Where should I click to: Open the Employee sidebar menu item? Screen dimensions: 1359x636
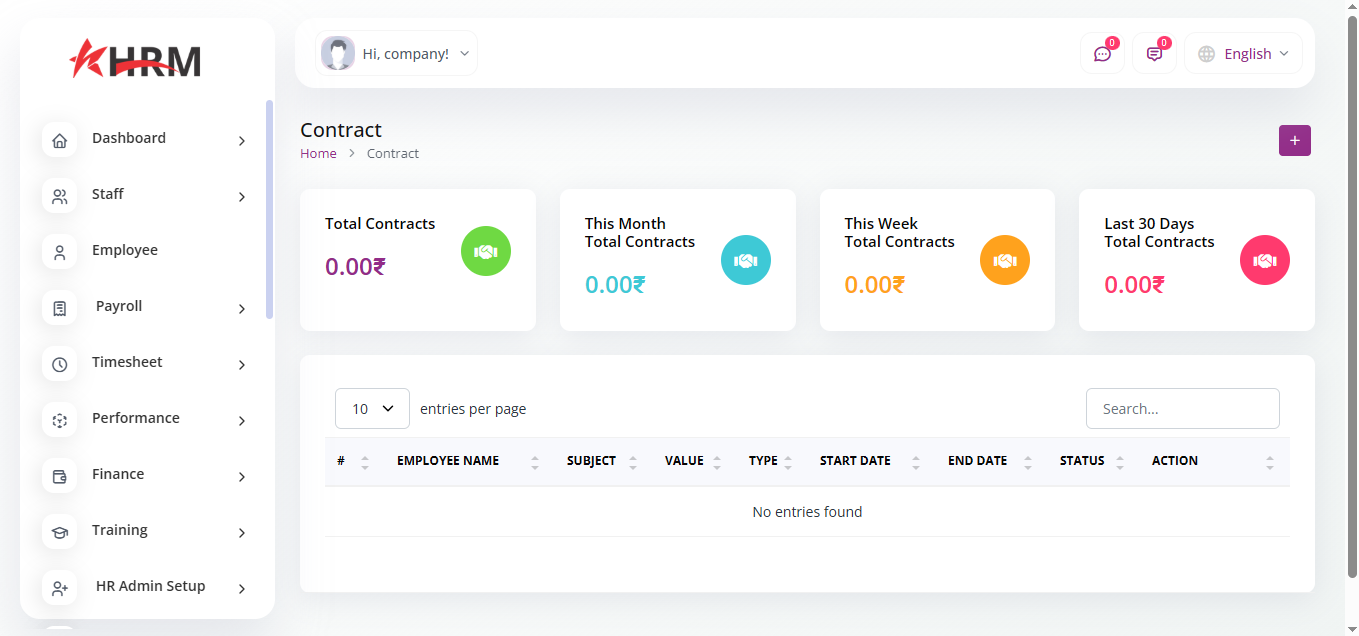coord(125,250)
